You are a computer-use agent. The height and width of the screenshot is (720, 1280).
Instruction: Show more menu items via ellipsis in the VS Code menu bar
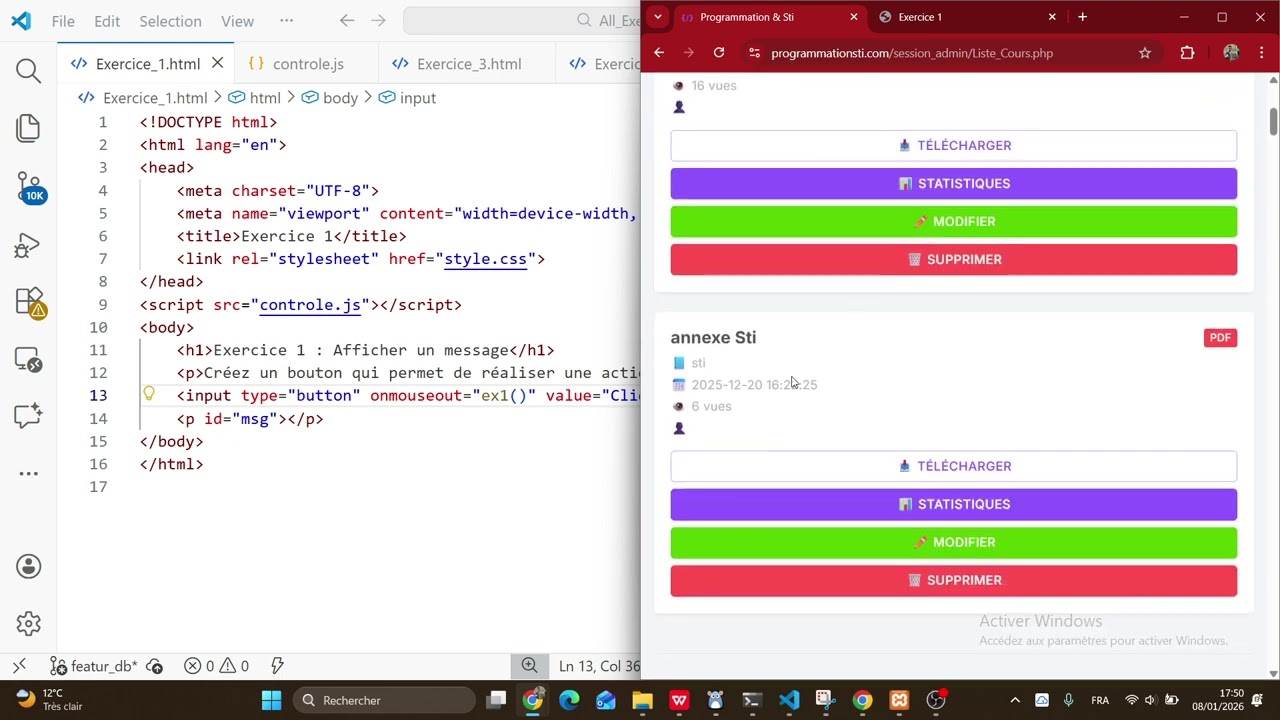[x=287, y=21]
